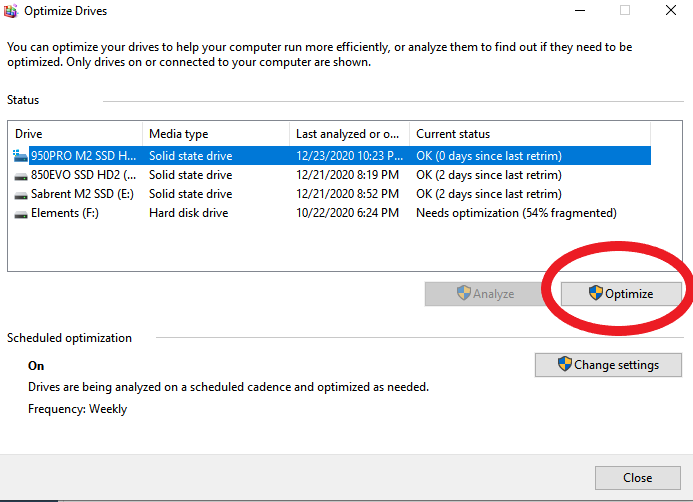Screen dimensions: 693x502
Task: Click the 'Frequency: Weekly' text
Action: (77, 409)
